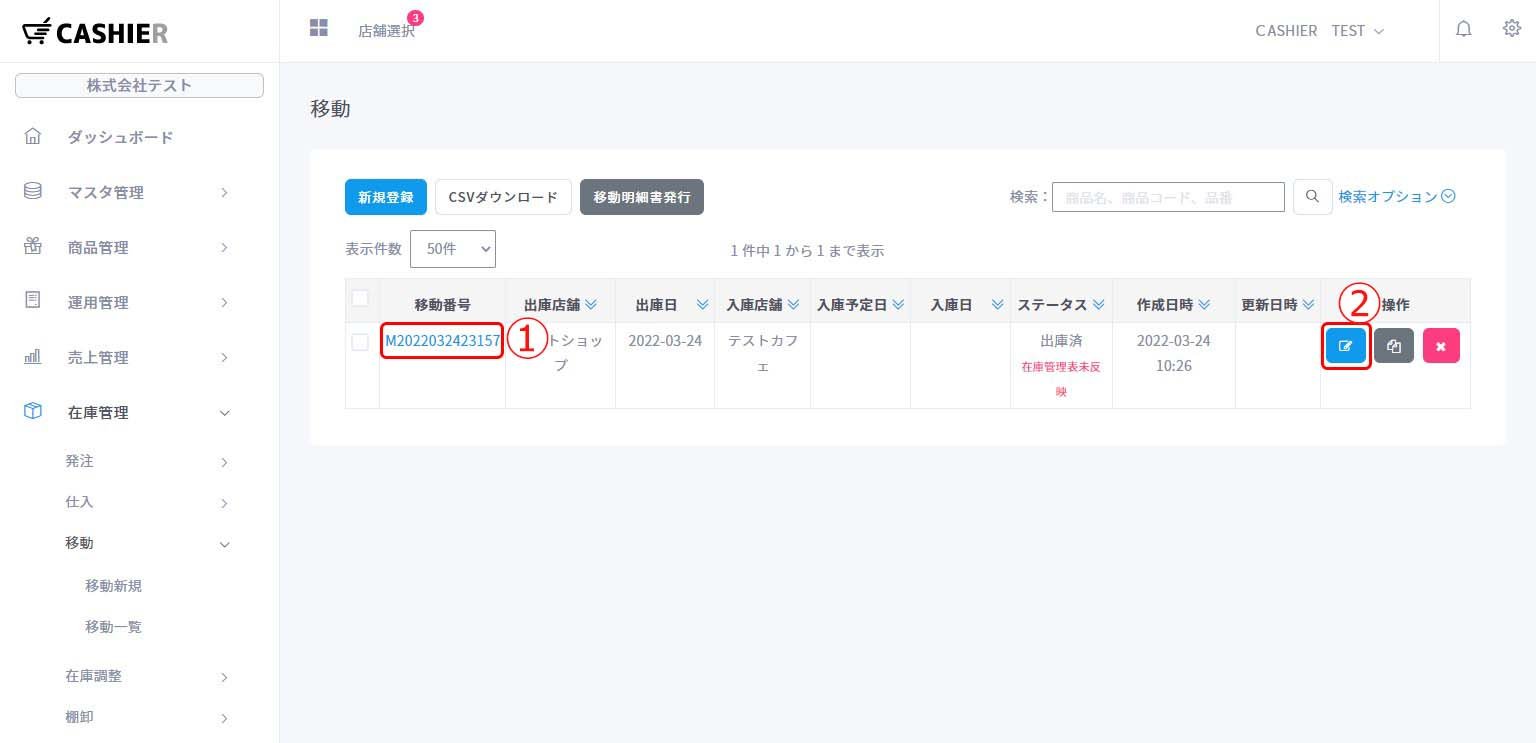Click the gray copy icon in the row

coord(1394,346)
